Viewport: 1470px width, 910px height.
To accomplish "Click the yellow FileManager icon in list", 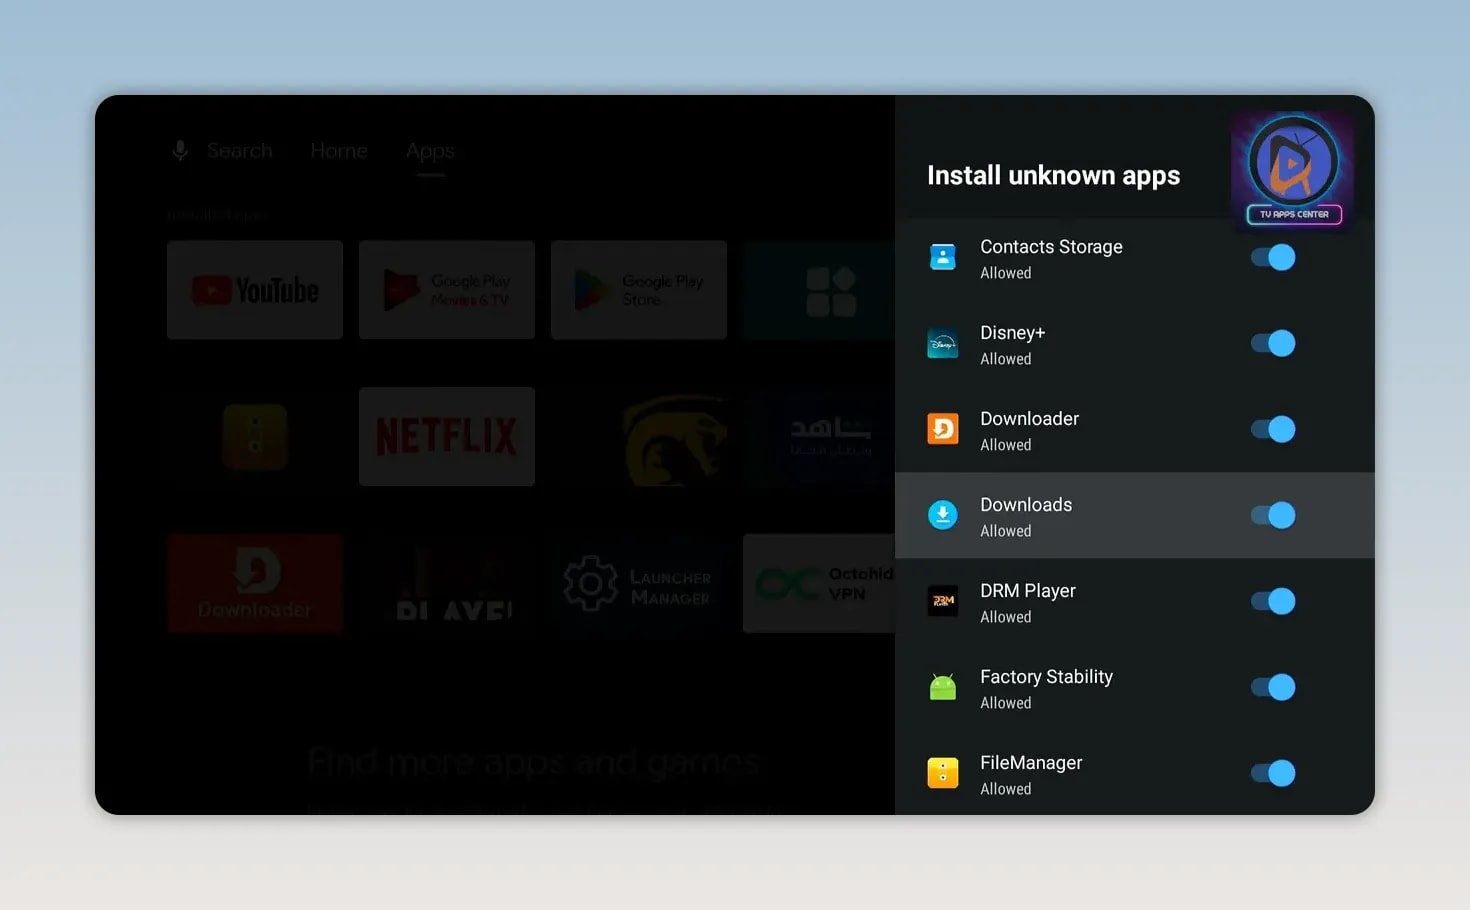I will tap(943, 773).
